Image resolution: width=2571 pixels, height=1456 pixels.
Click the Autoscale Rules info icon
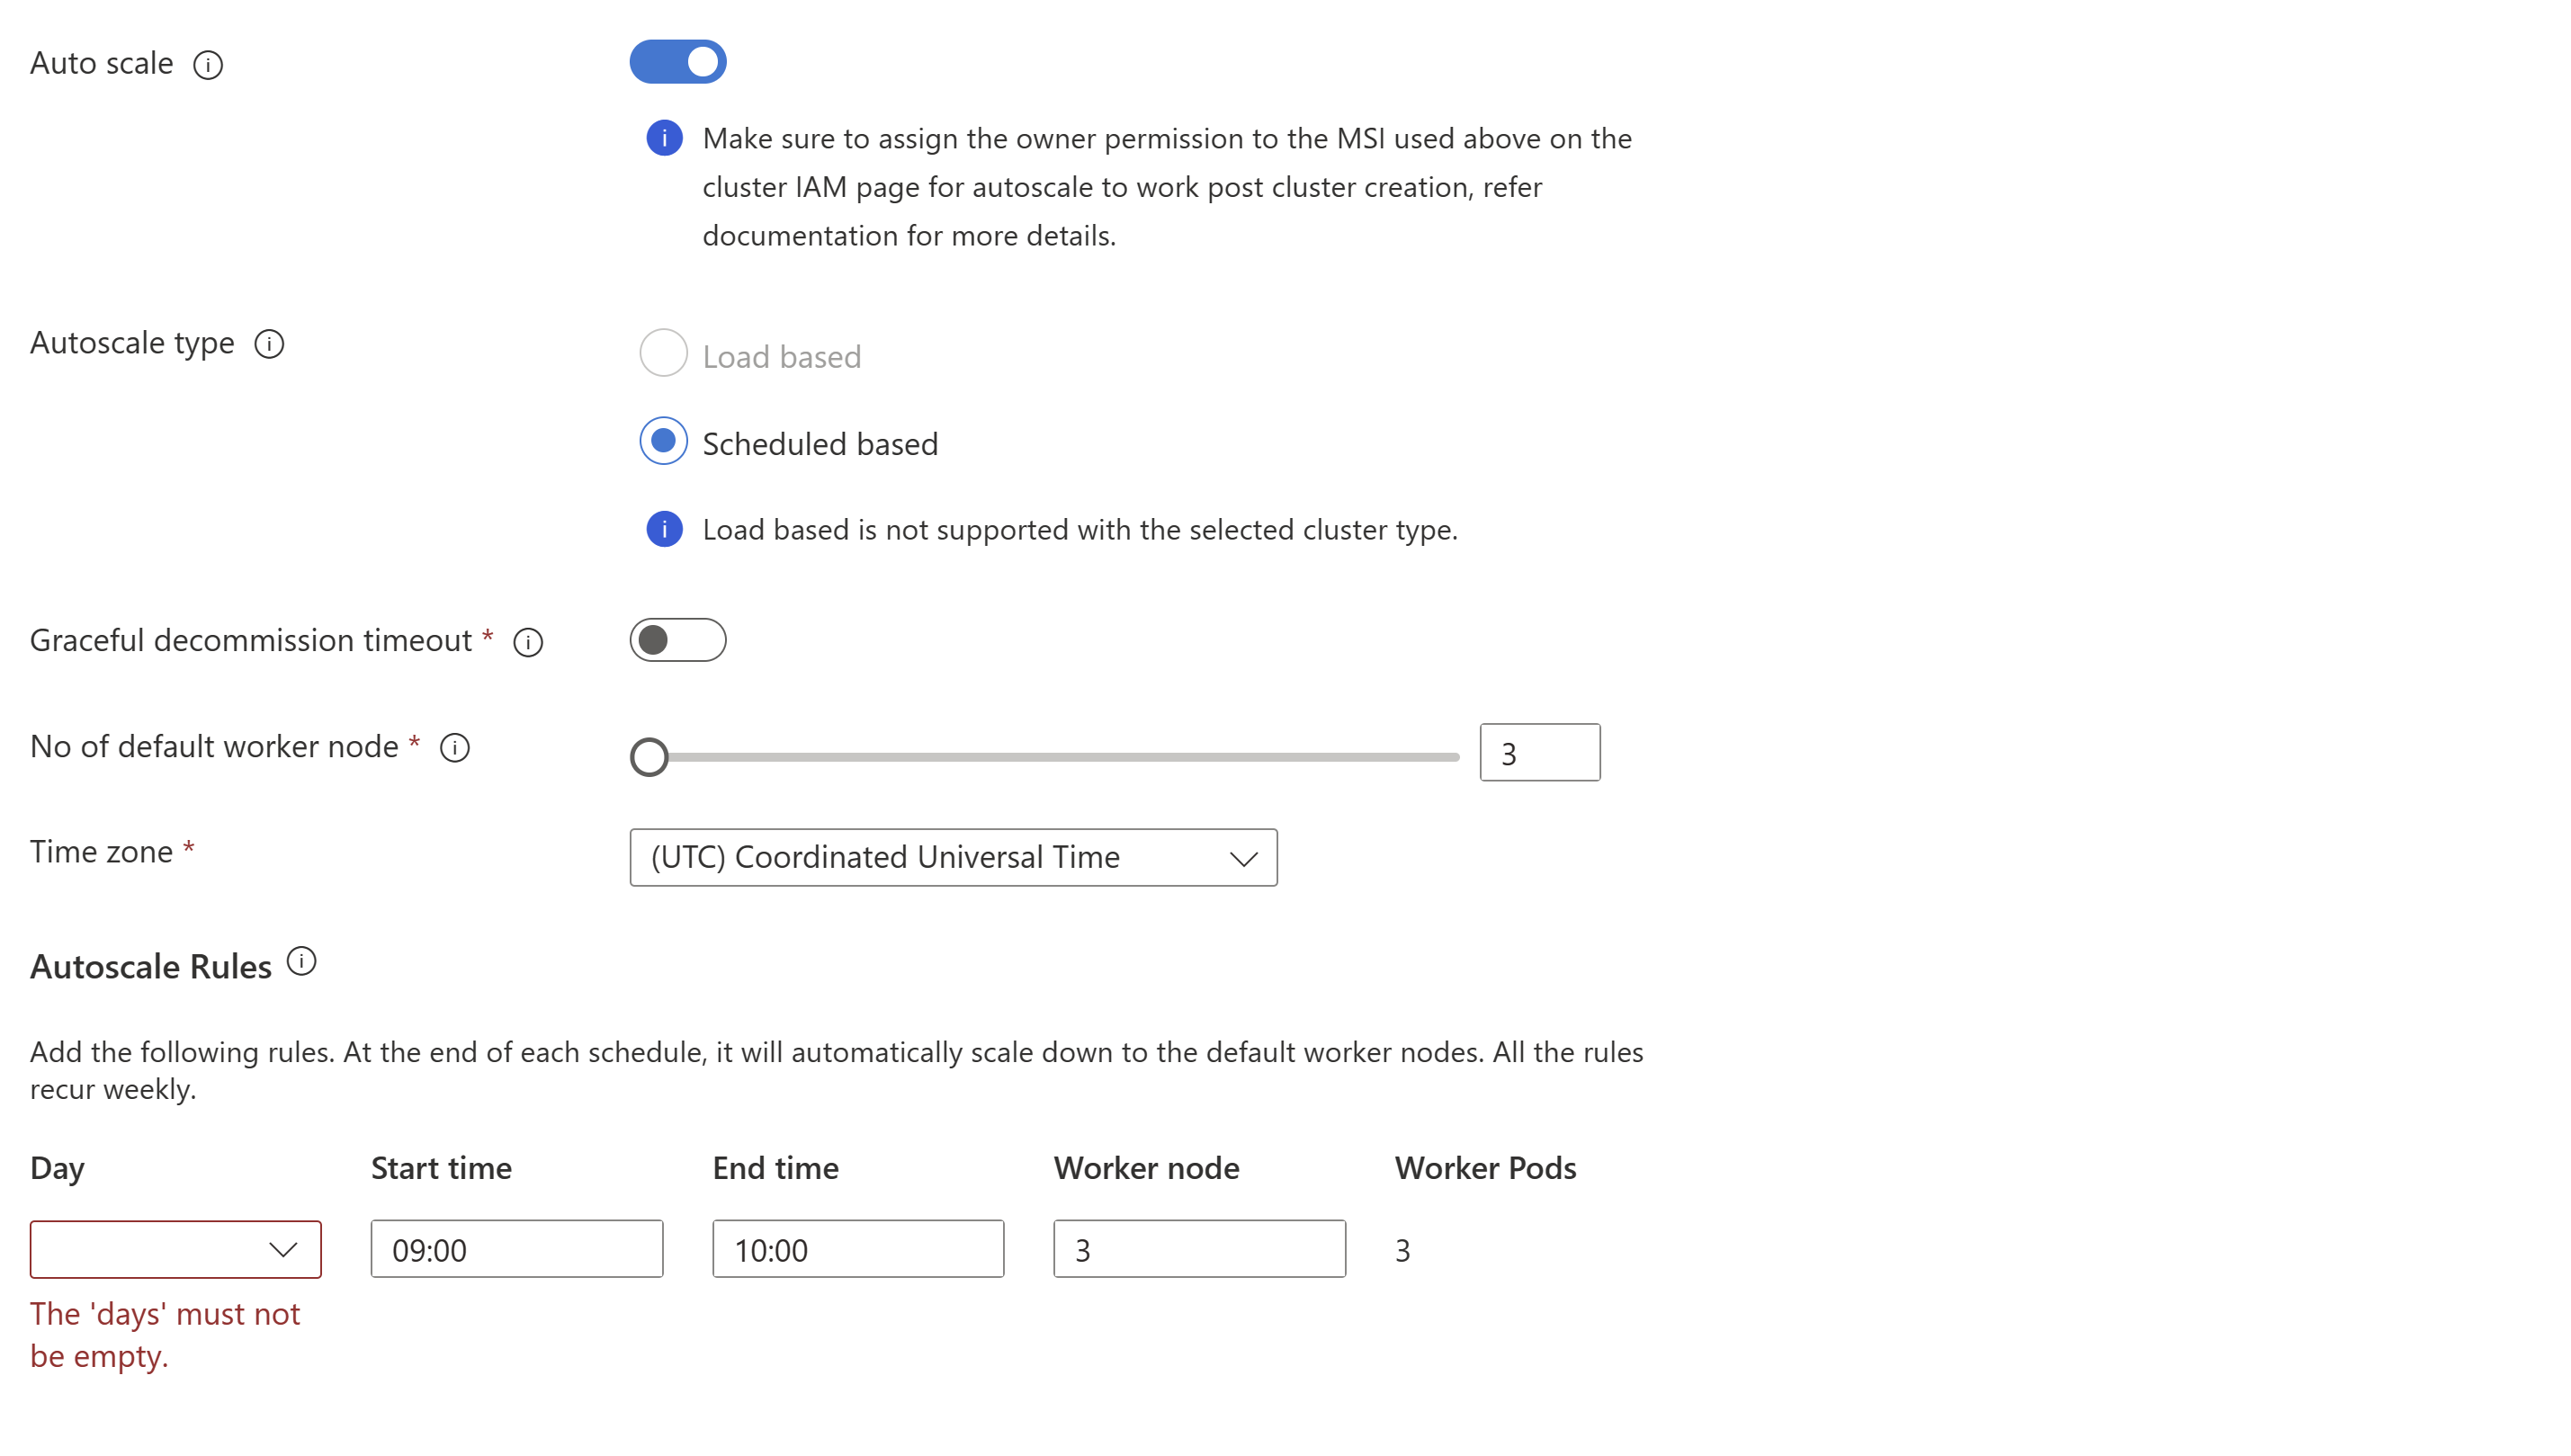[x=304, y=963]
